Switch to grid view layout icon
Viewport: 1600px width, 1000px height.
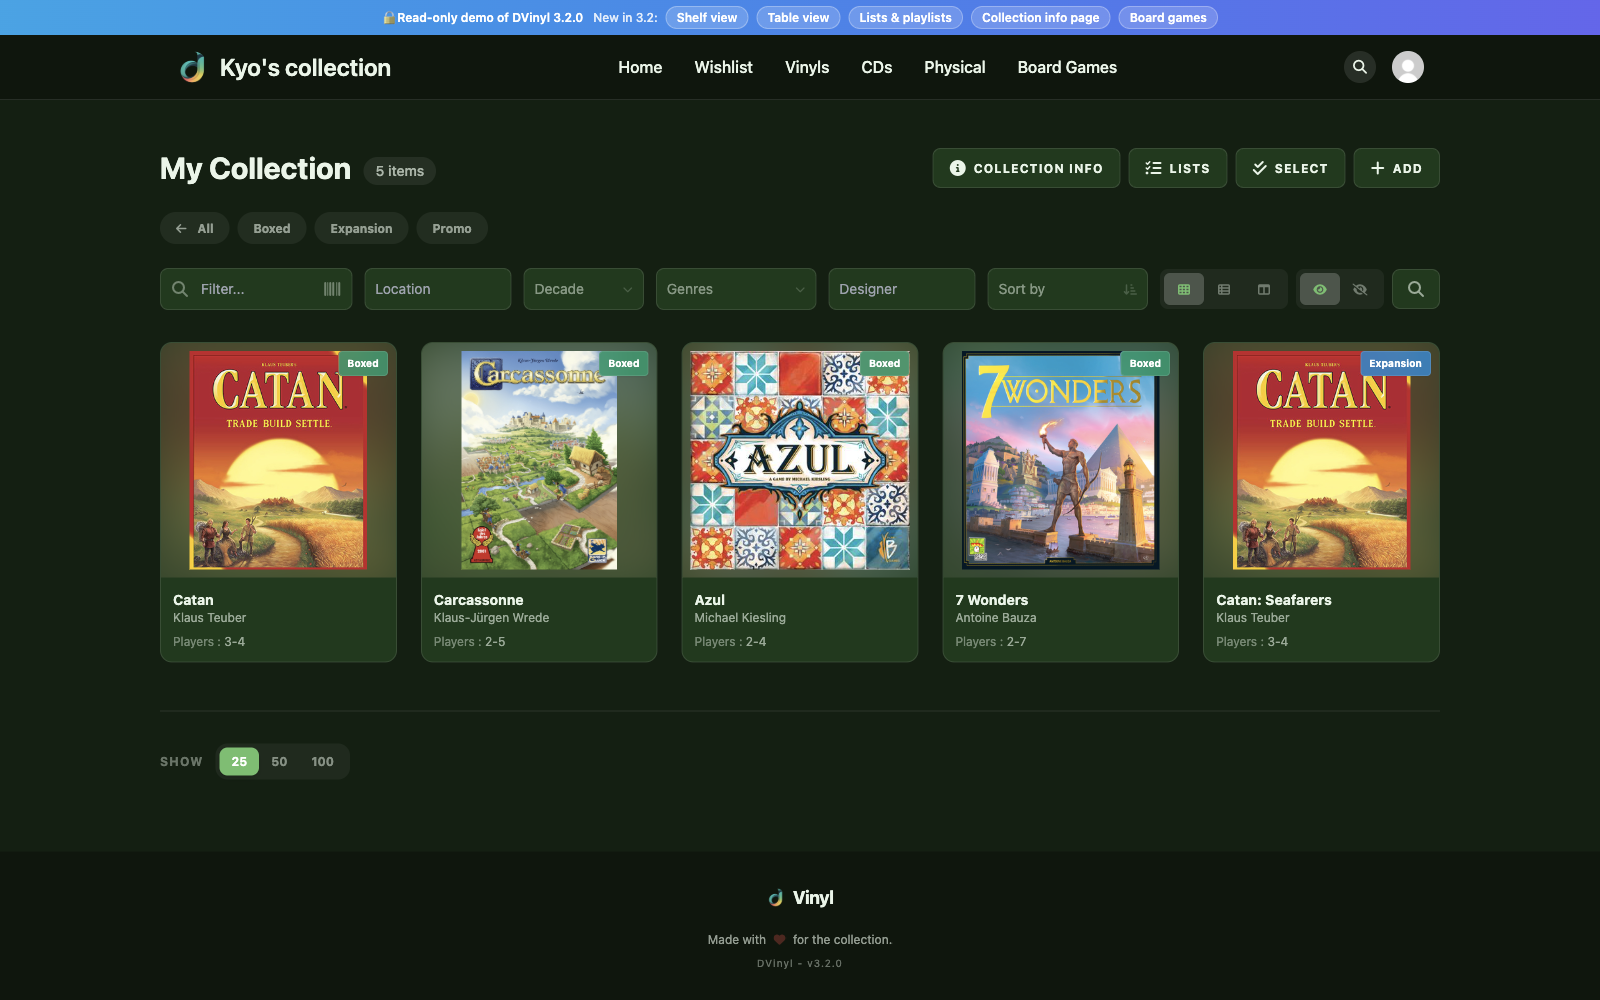click(1184, 289)
